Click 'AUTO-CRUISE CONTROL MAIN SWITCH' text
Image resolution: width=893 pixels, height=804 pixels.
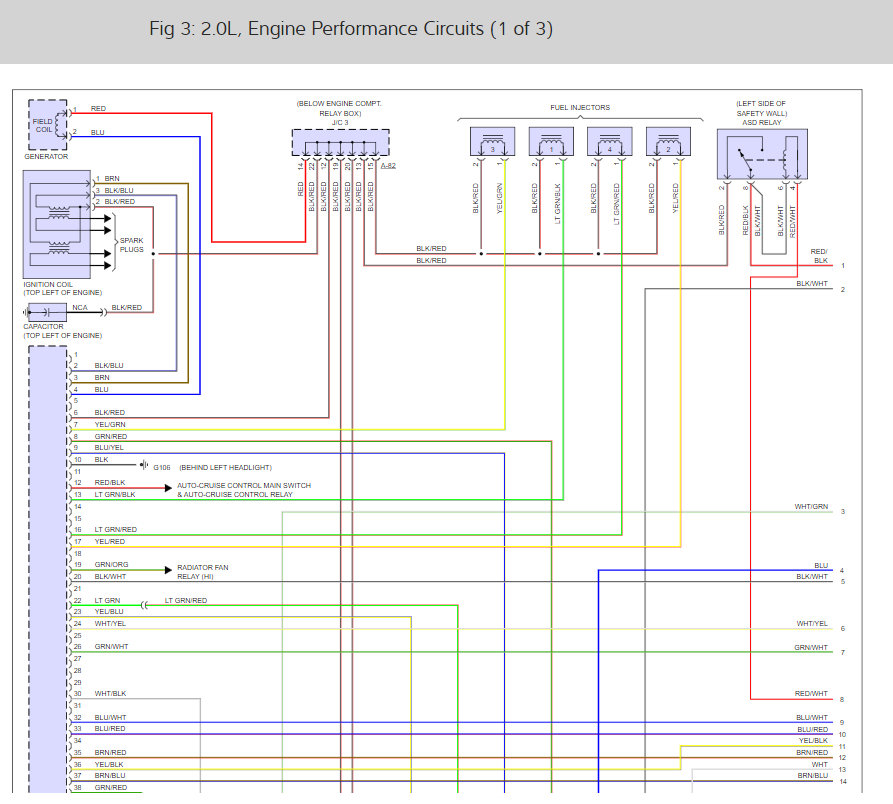[244, 486]
